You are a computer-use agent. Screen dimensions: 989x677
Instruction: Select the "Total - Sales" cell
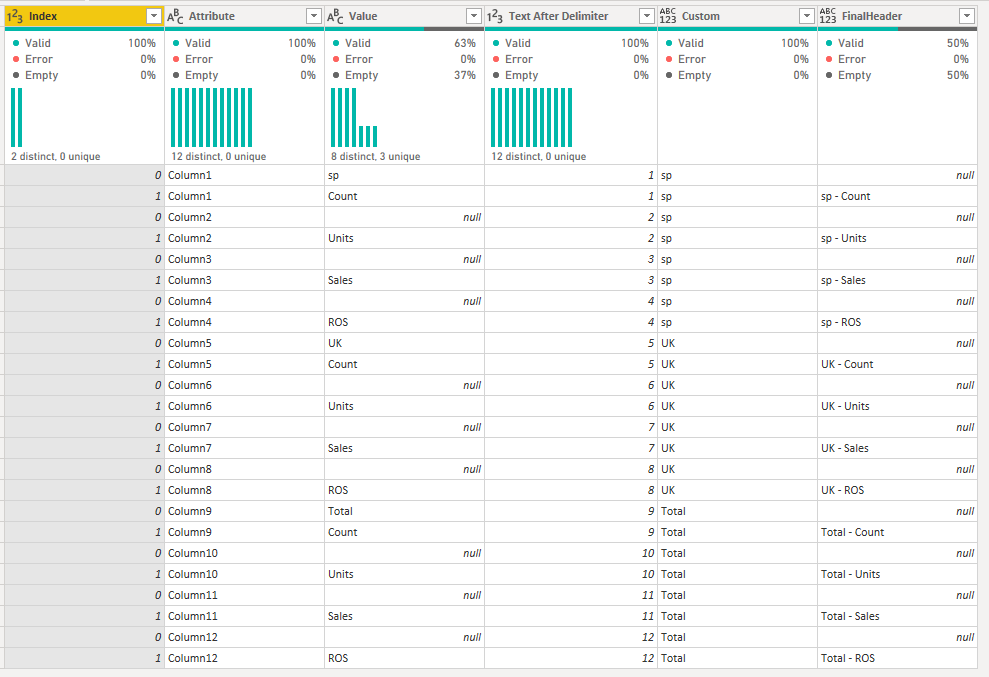(x=898, y=616)
